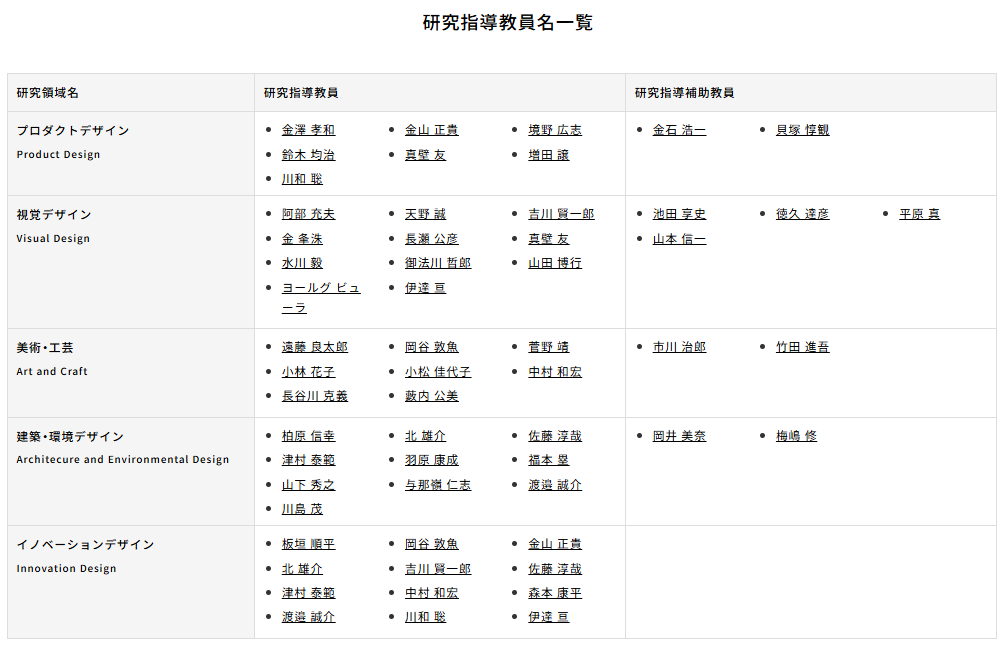
Task: Open 金山 正貴 in the Product Design row
Action: pos(432,130)
